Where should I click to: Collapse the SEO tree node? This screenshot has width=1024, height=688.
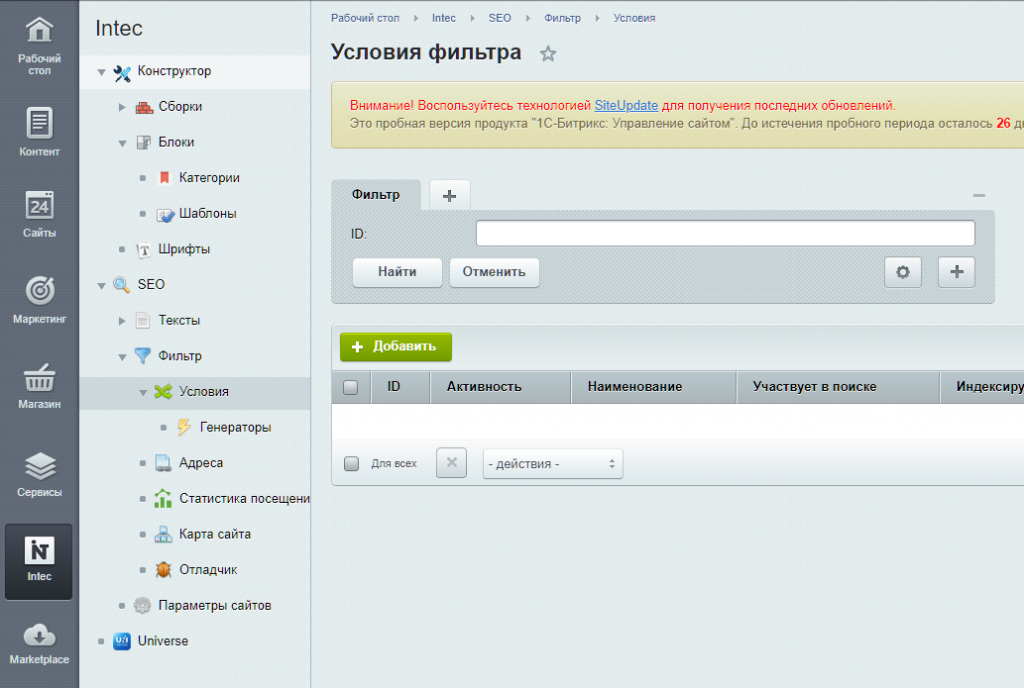click(101, 285)
